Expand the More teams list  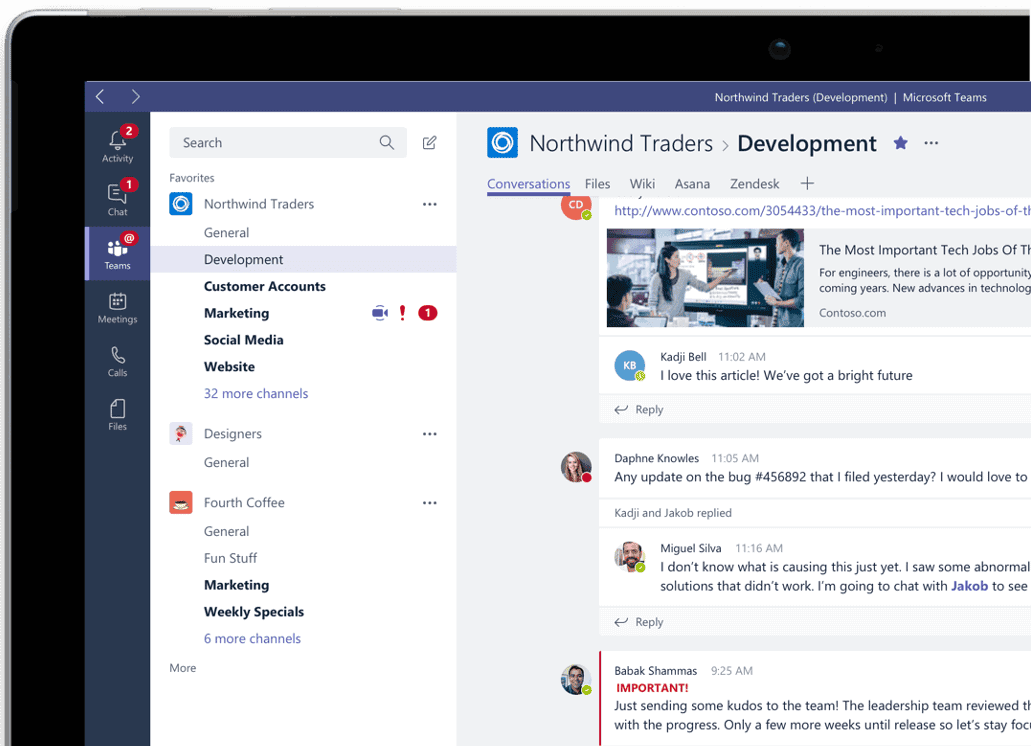[183, 668]
